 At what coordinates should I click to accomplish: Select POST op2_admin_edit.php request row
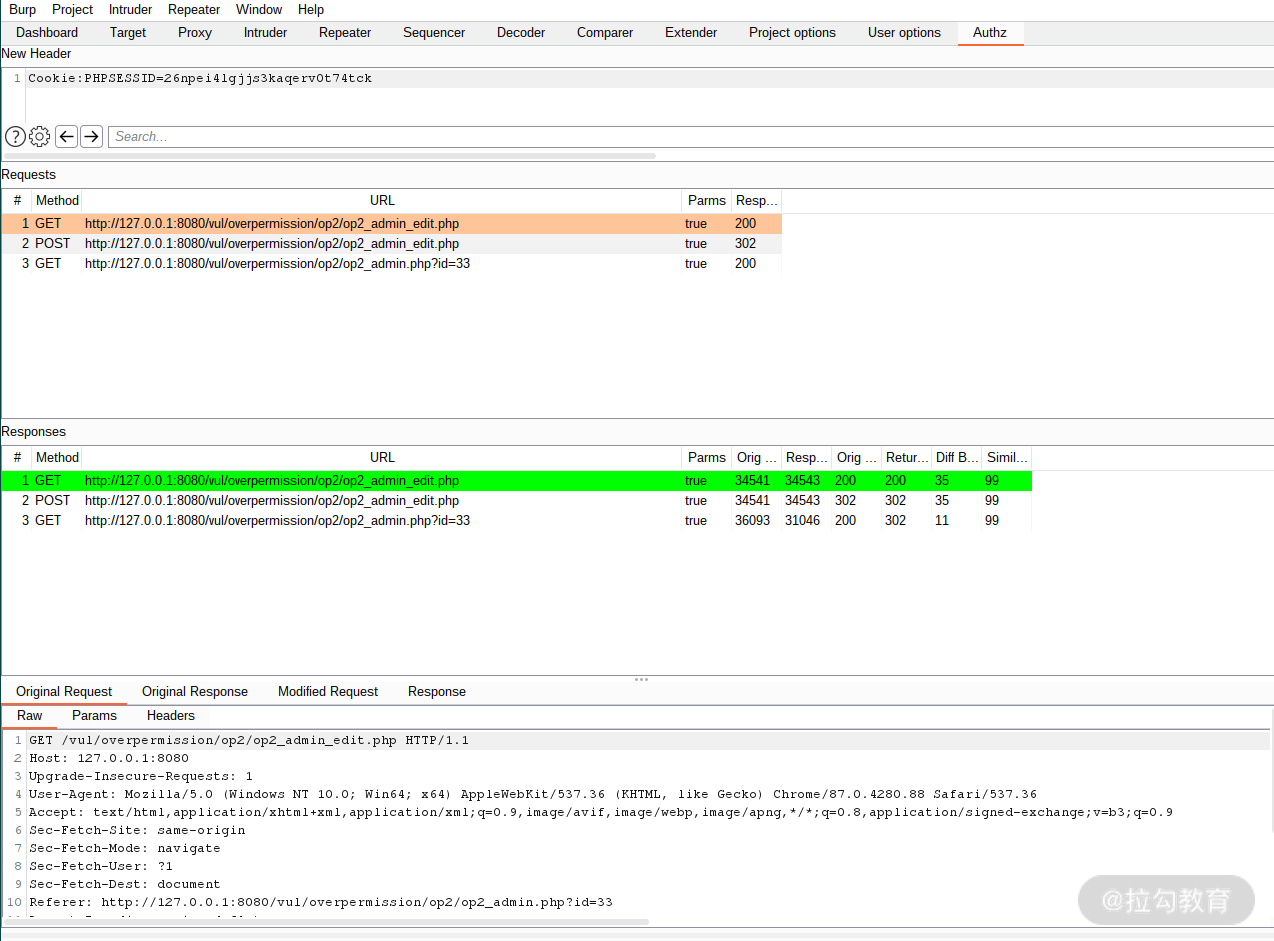click(391, 244)
